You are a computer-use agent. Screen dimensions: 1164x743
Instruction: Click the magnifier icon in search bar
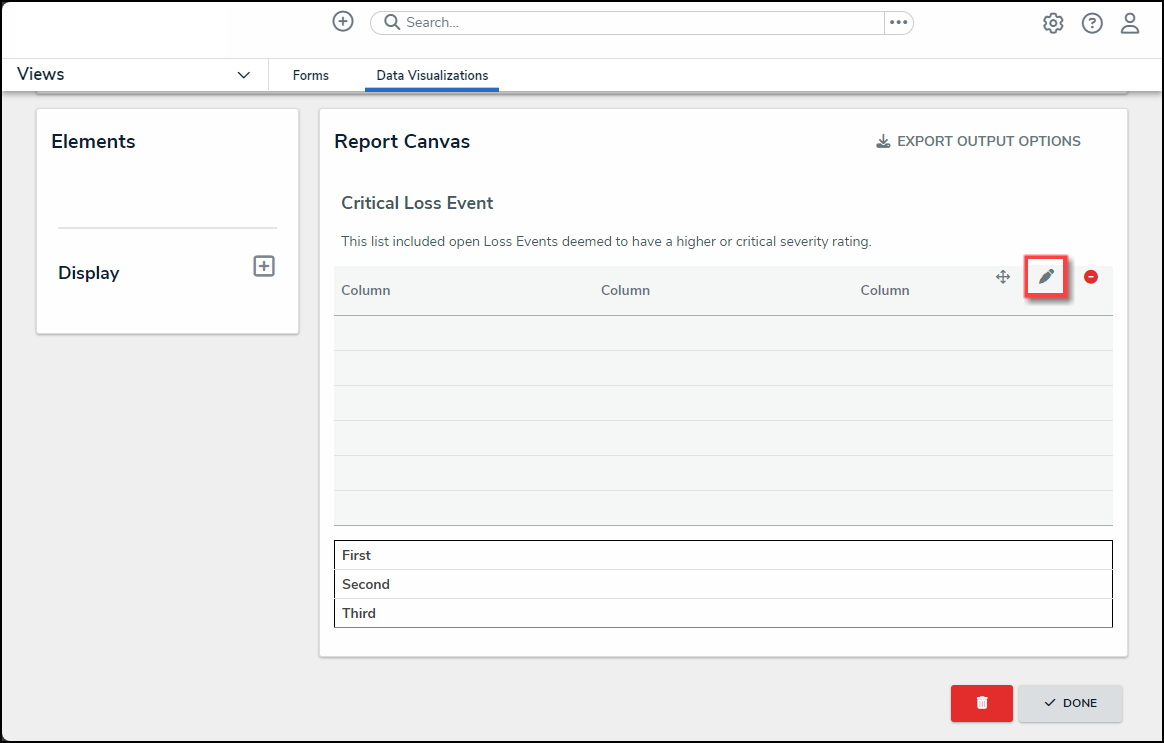(x=392, y=22)
